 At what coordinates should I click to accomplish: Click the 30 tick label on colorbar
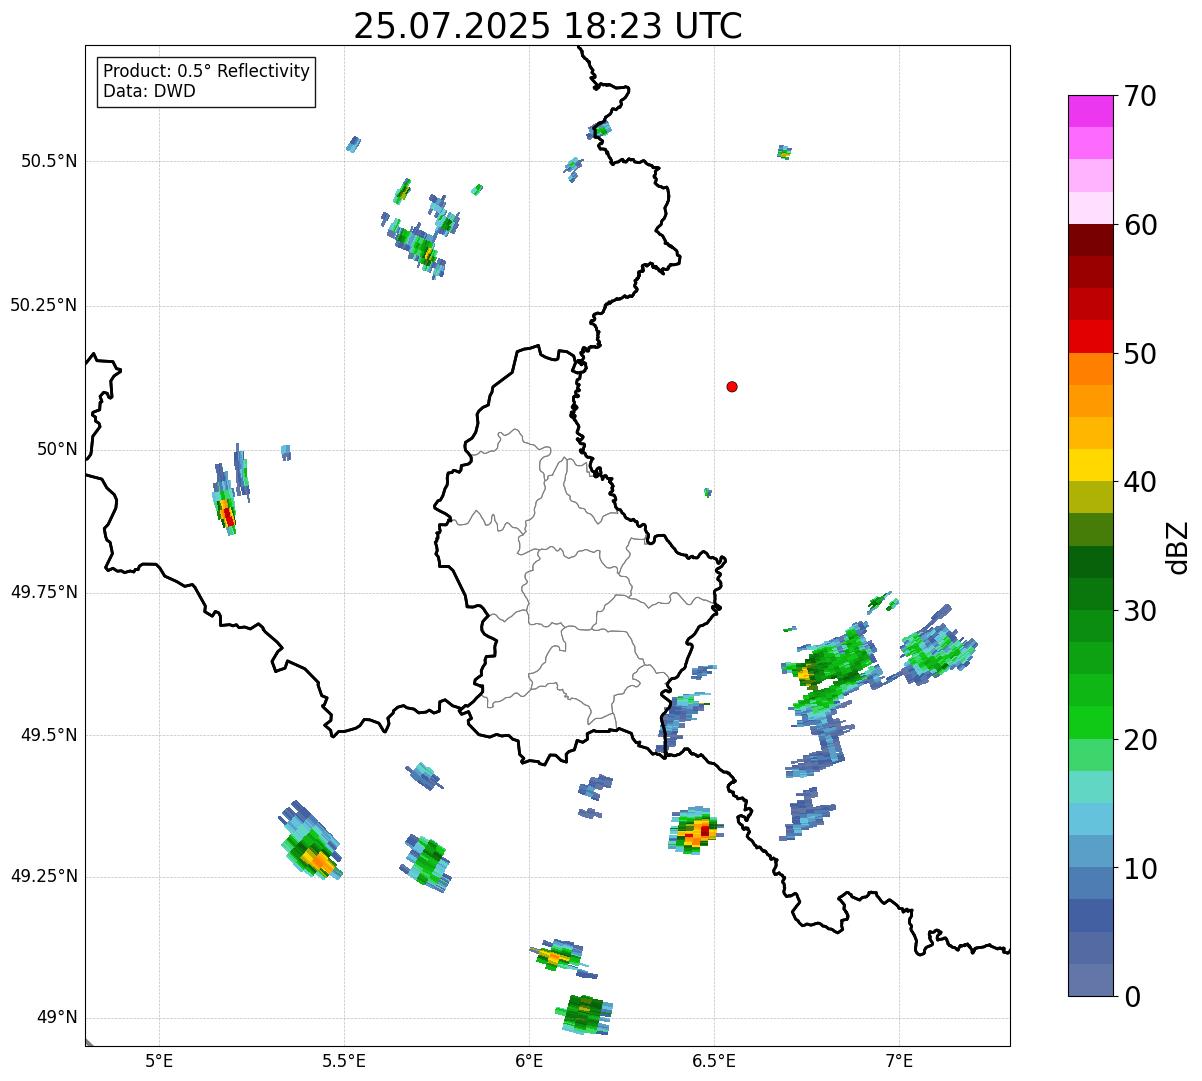tap(1140, 611)
